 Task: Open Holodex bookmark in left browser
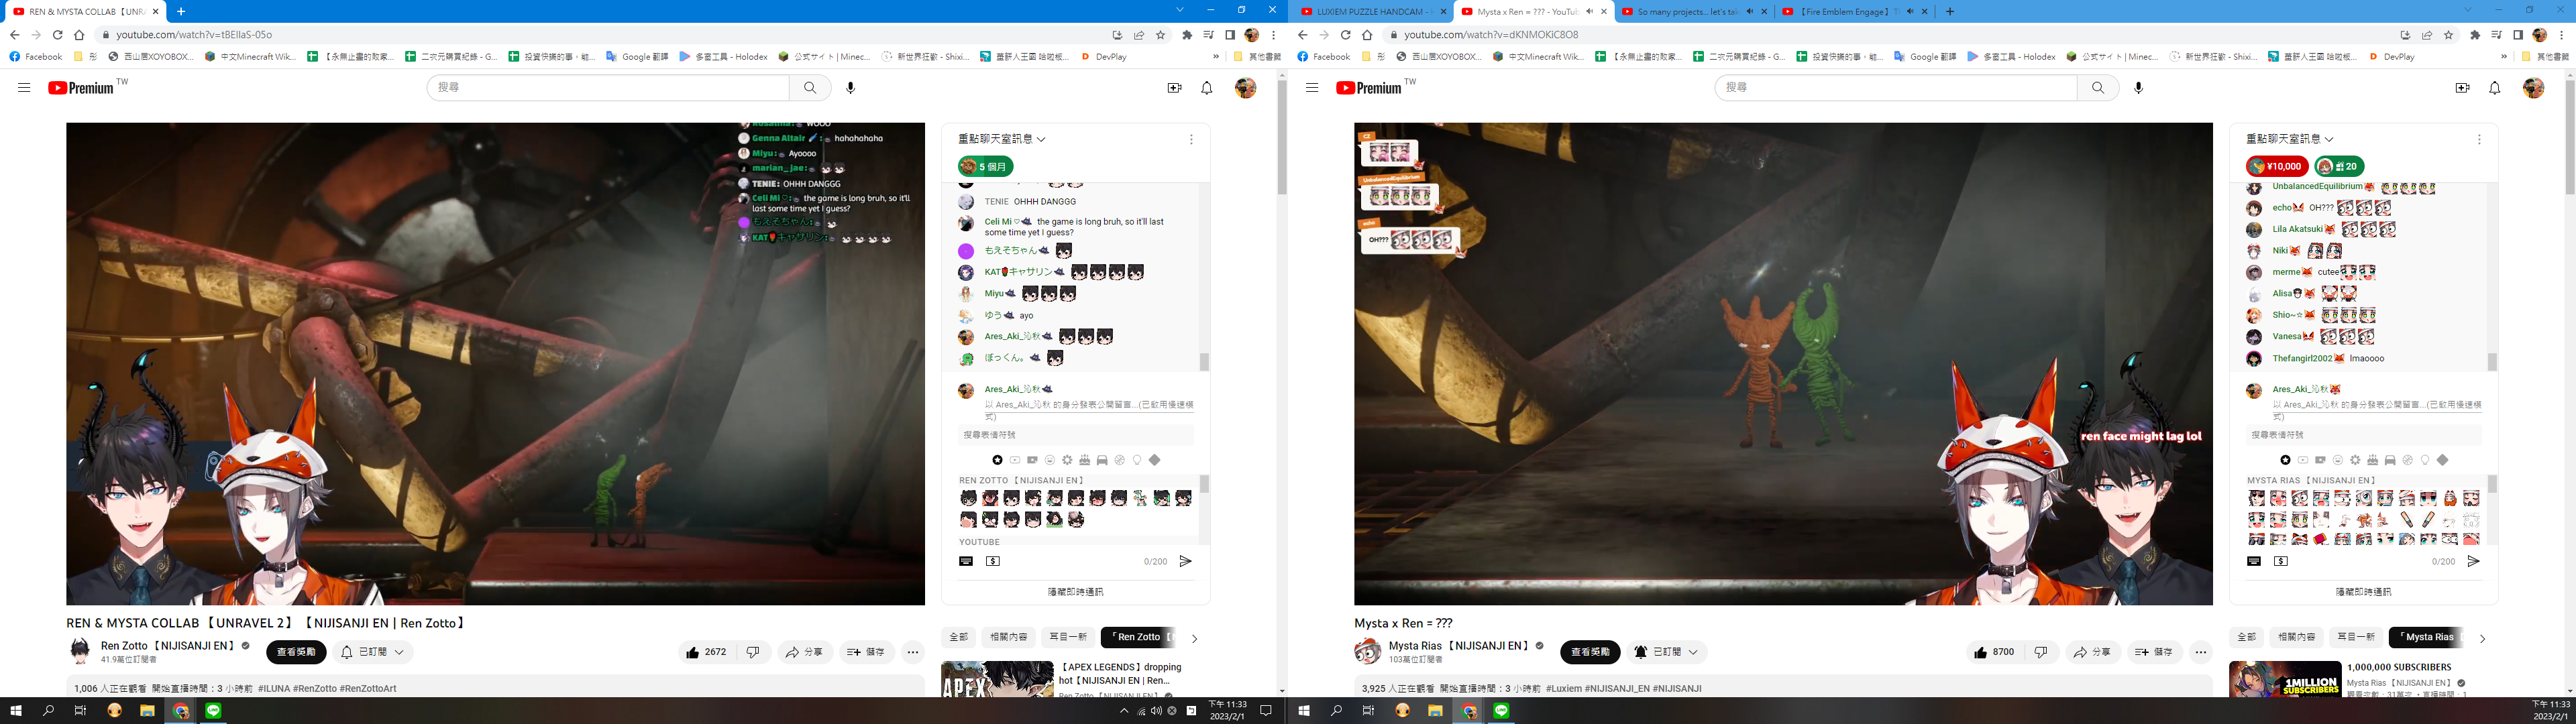click(723, 57)
